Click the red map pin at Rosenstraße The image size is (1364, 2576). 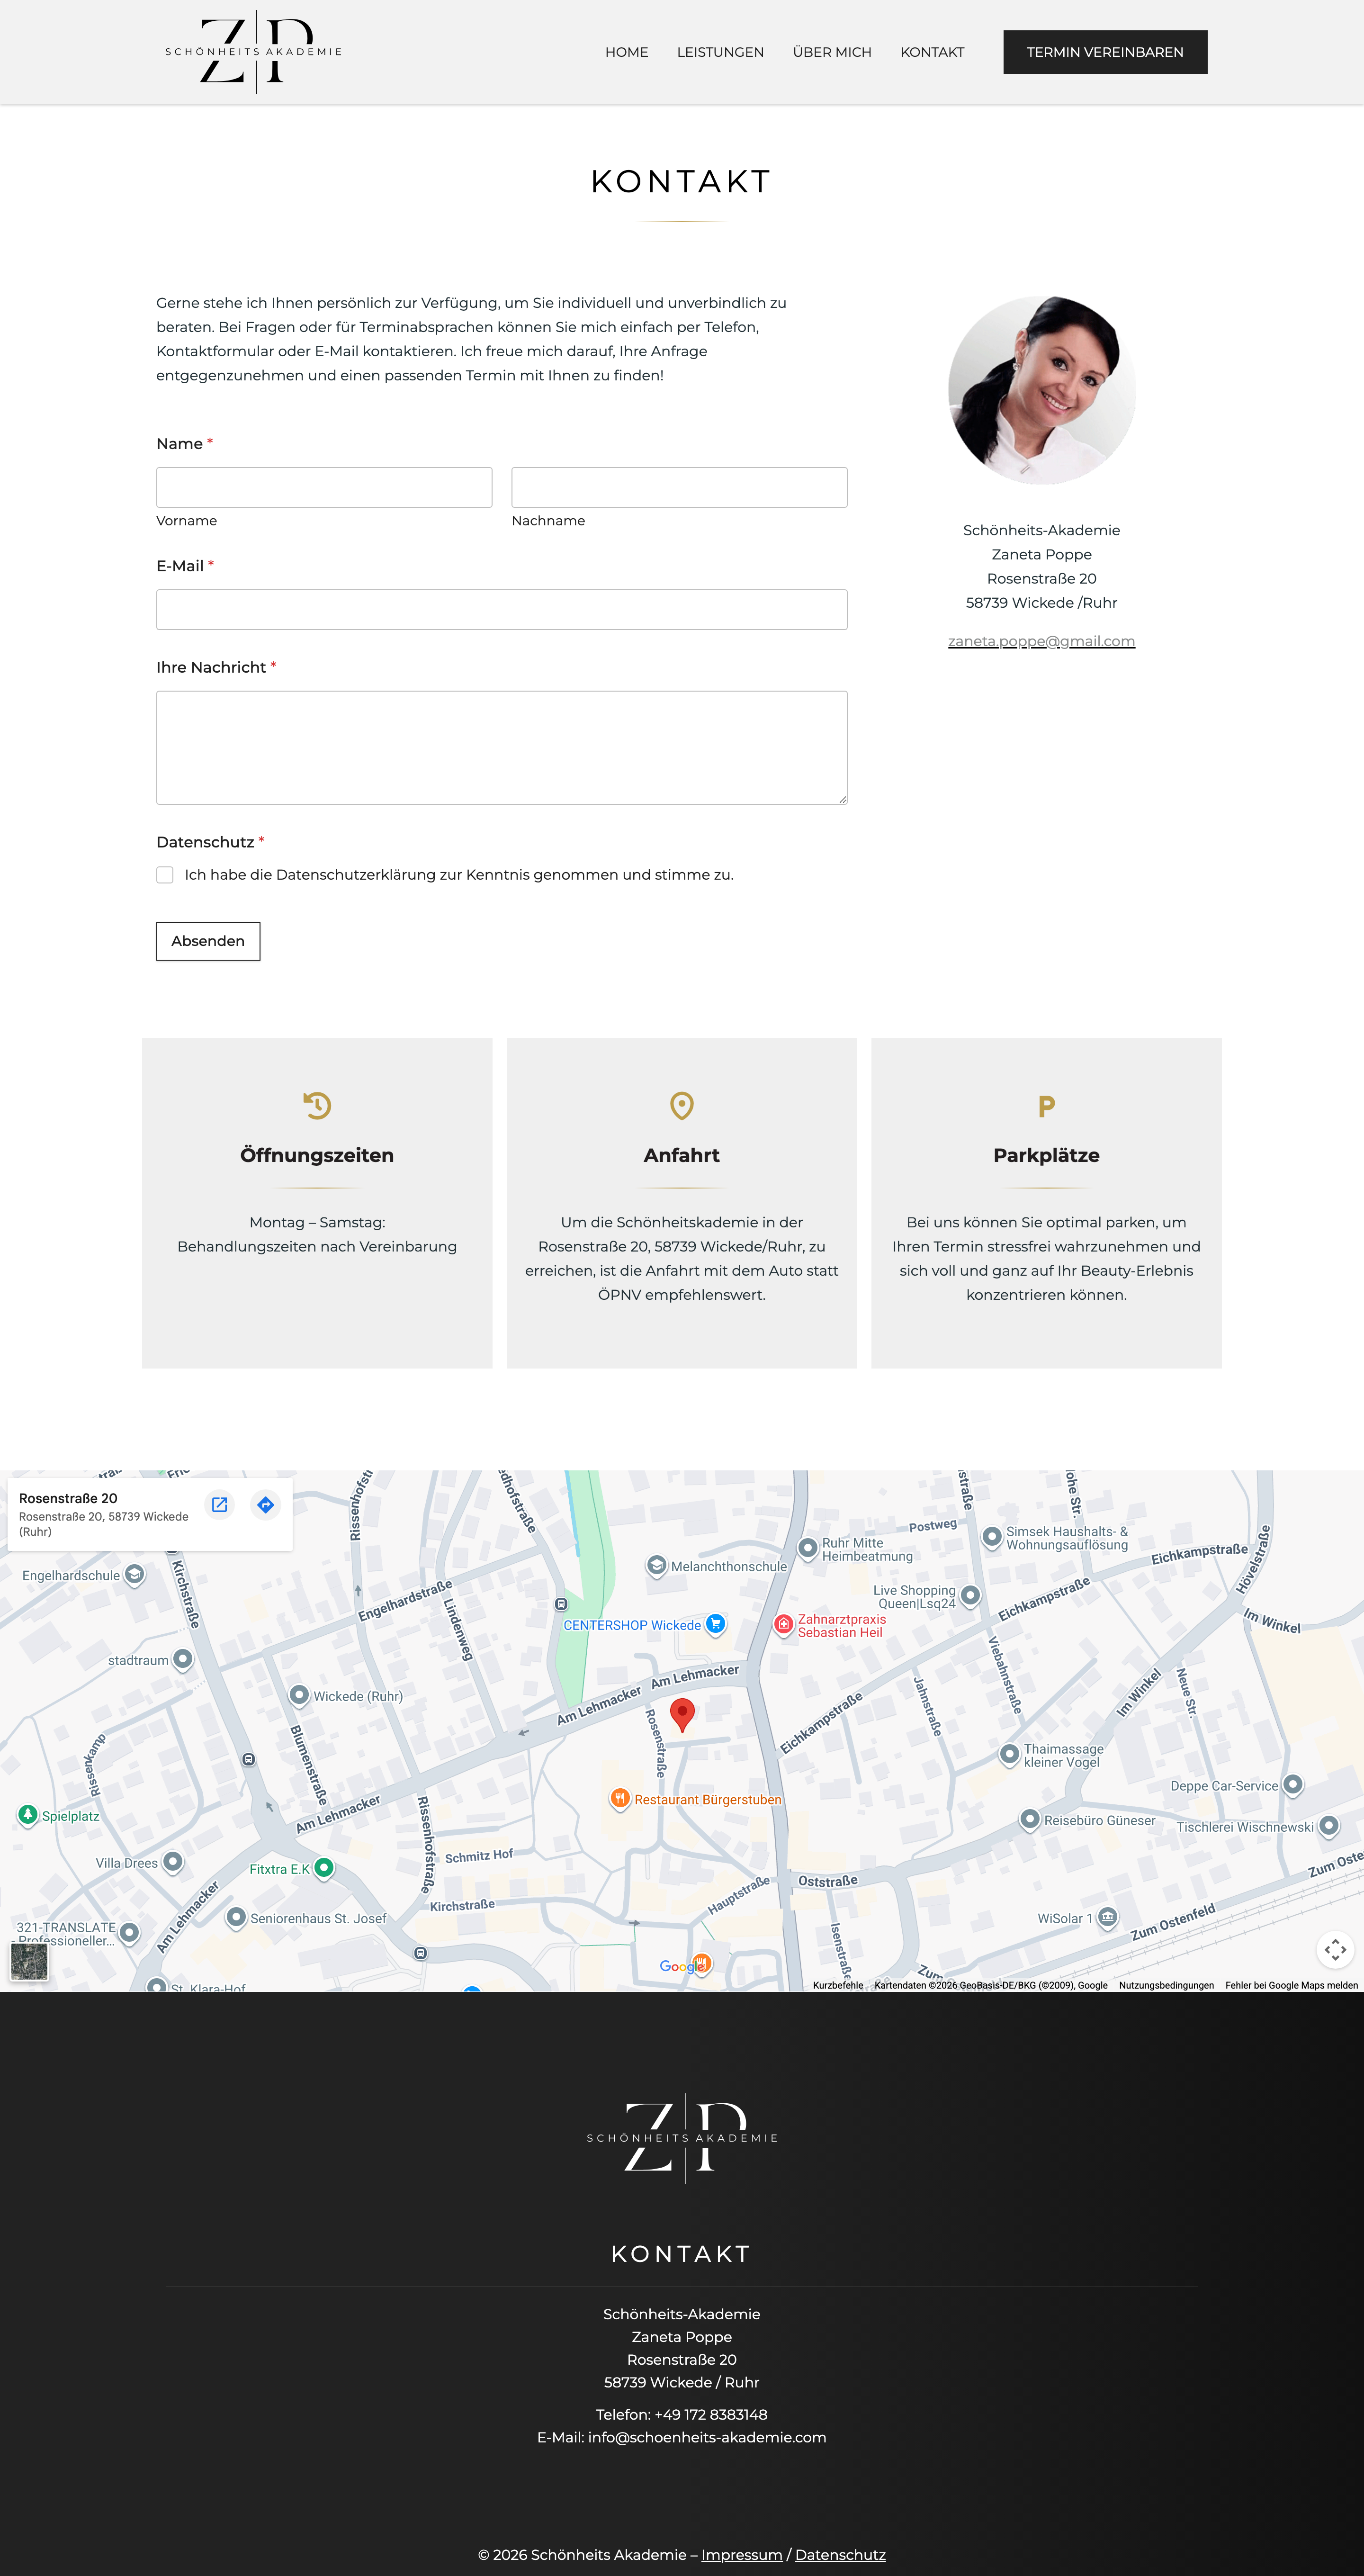pos(682,1714)
